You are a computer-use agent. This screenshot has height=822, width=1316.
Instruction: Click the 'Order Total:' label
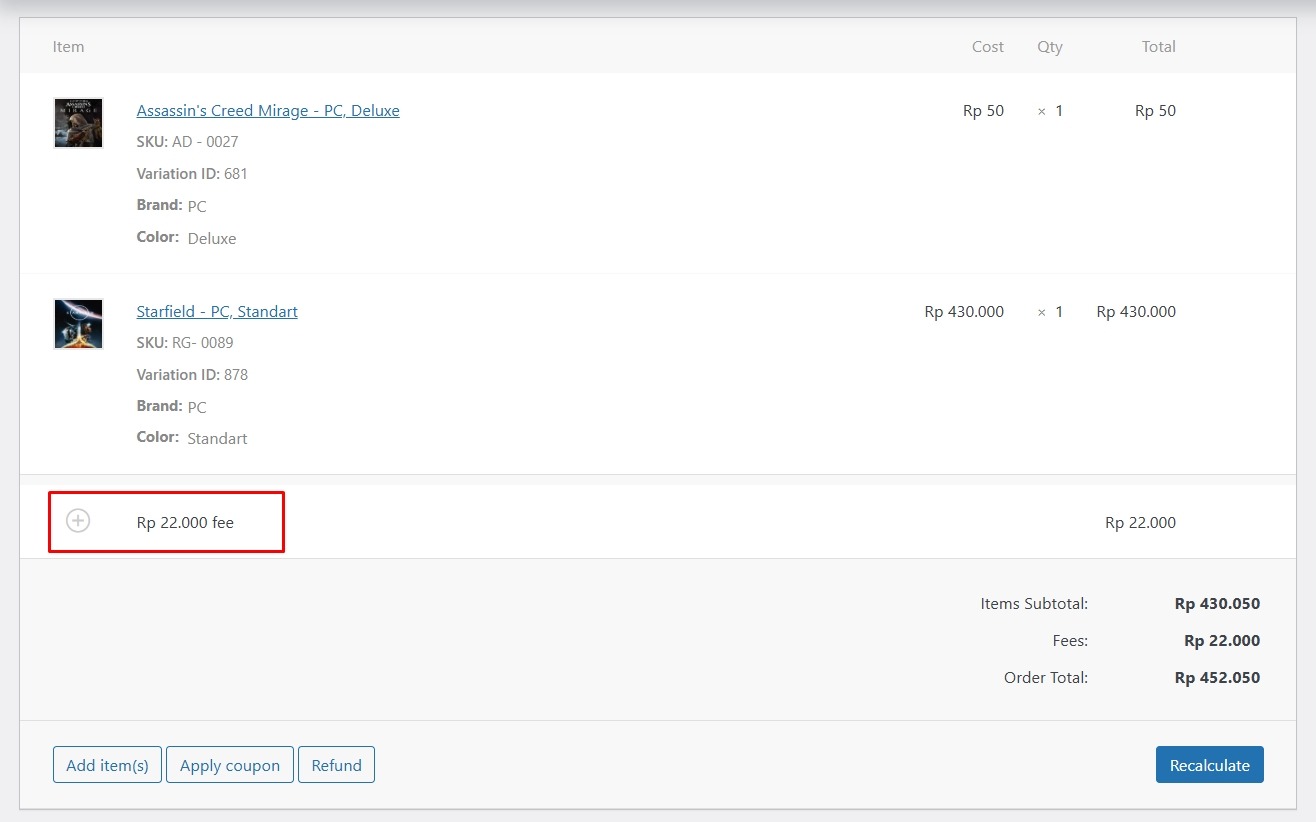click(x=1046, y=678)
